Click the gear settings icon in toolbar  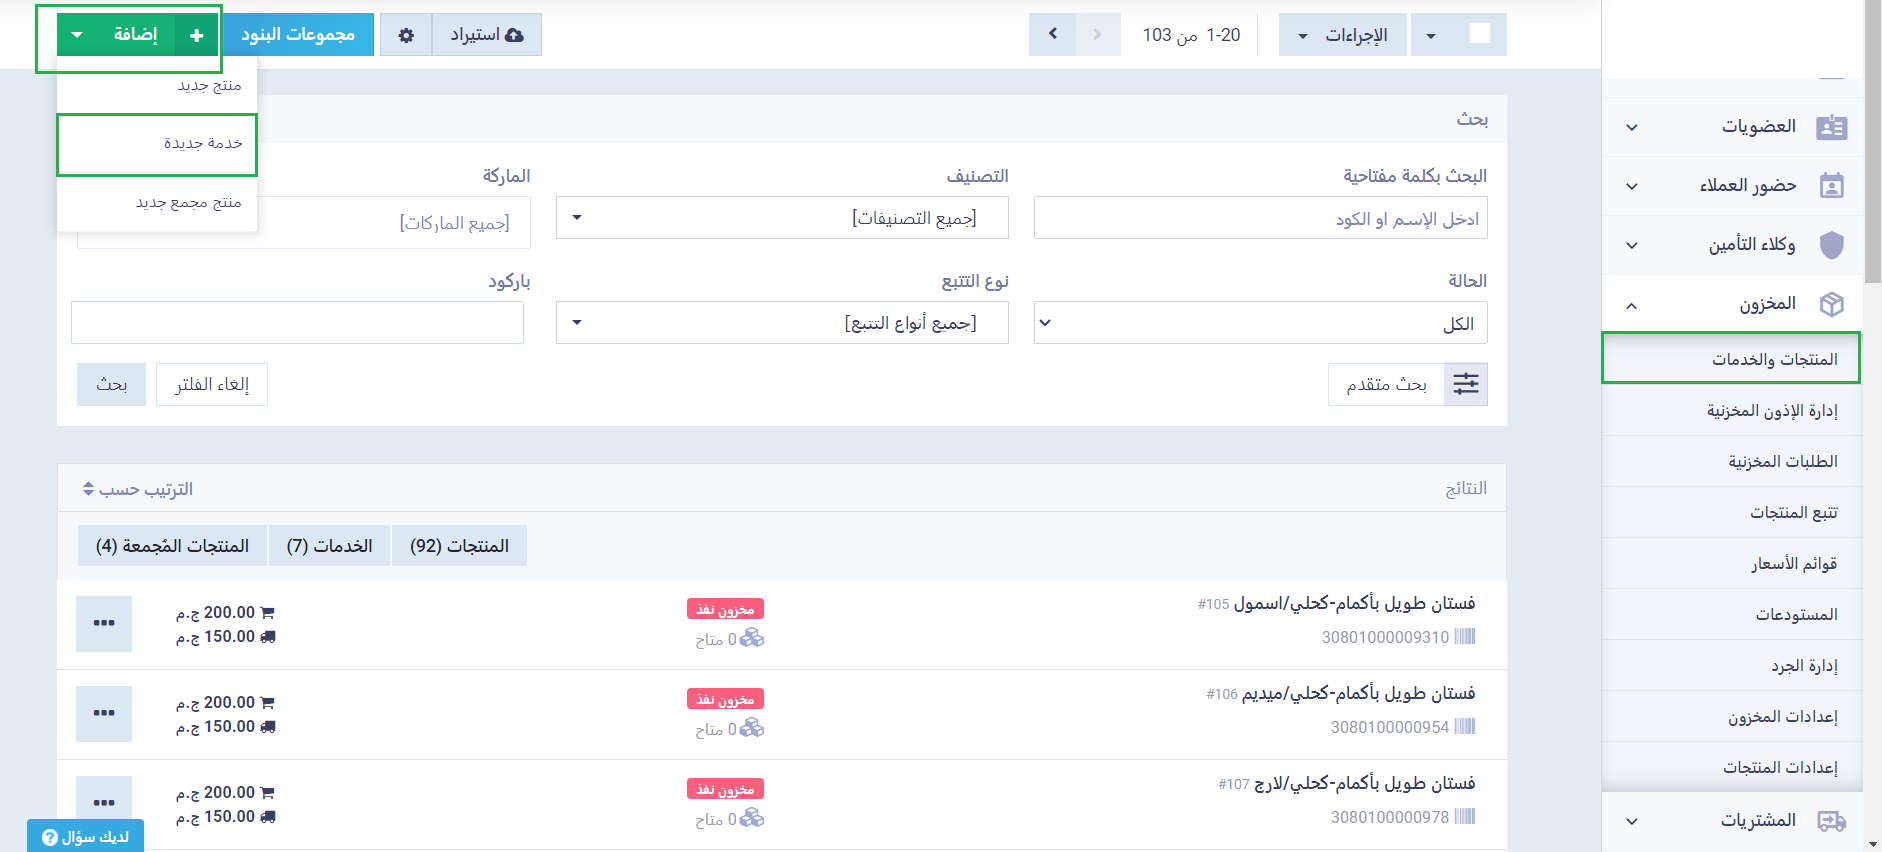[x=406, y=35]
